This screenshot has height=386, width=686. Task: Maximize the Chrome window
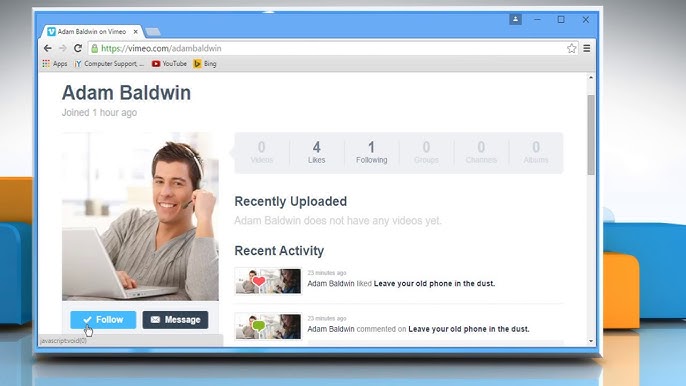click(561, 19)
